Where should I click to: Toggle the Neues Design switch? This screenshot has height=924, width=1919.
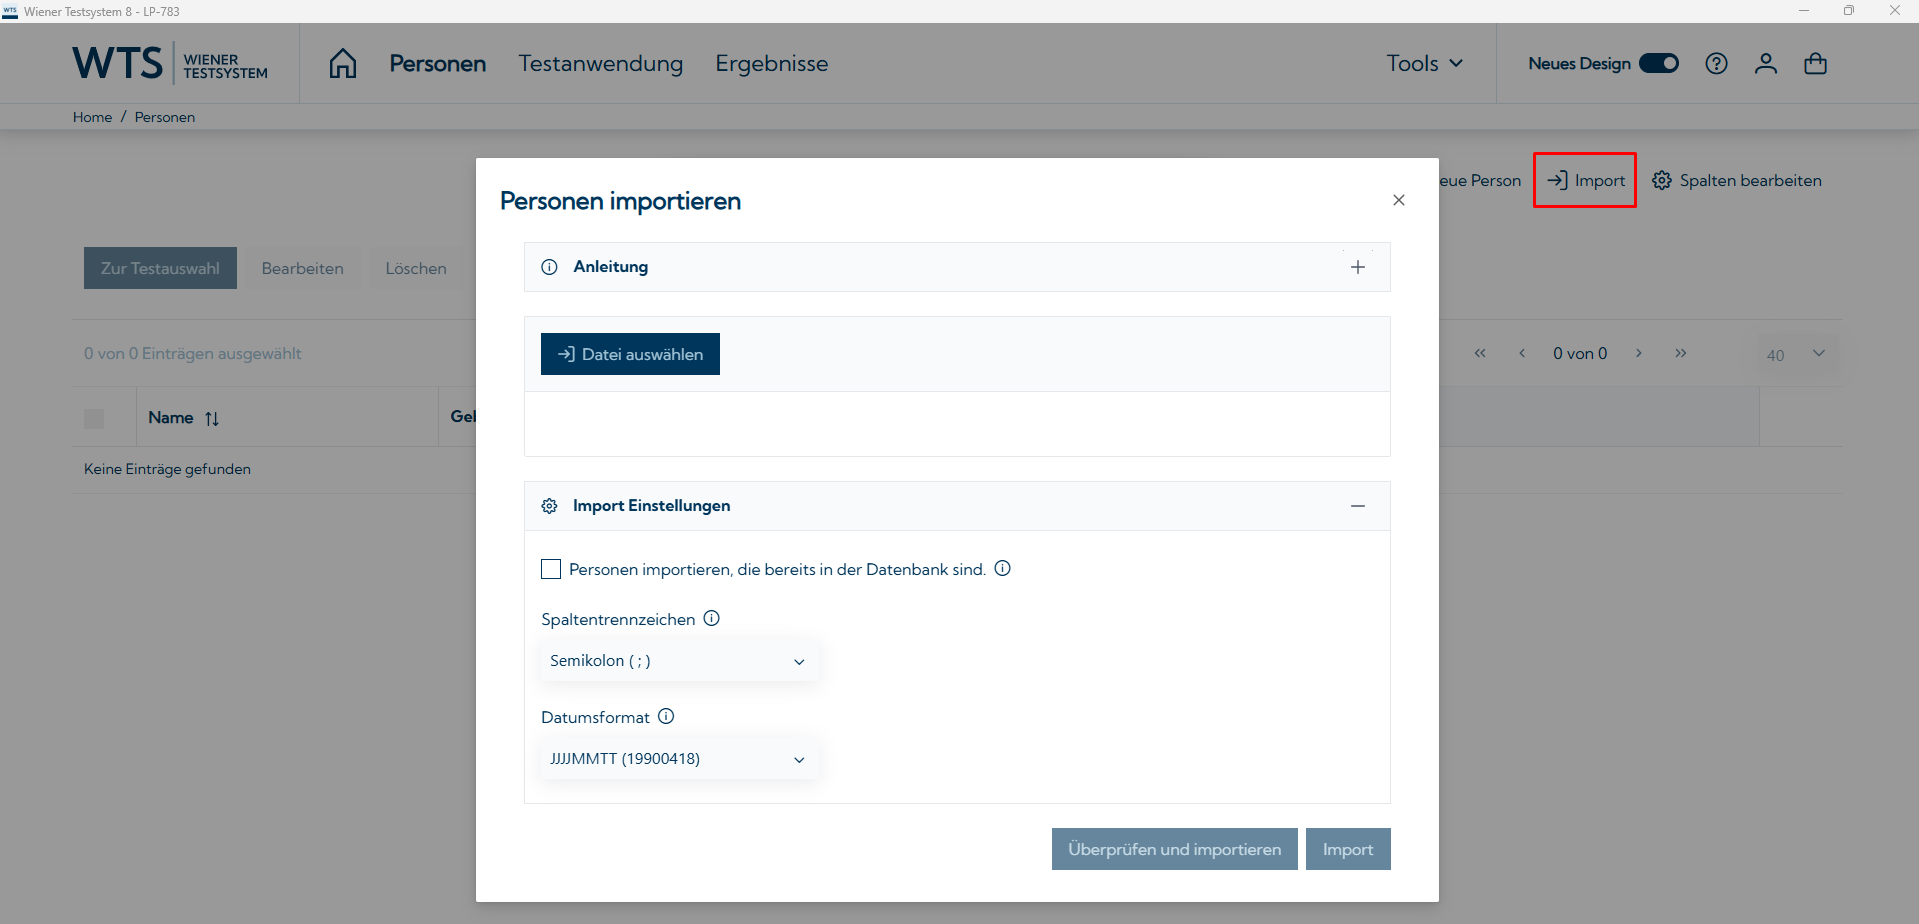click(x=1659, y=62)
